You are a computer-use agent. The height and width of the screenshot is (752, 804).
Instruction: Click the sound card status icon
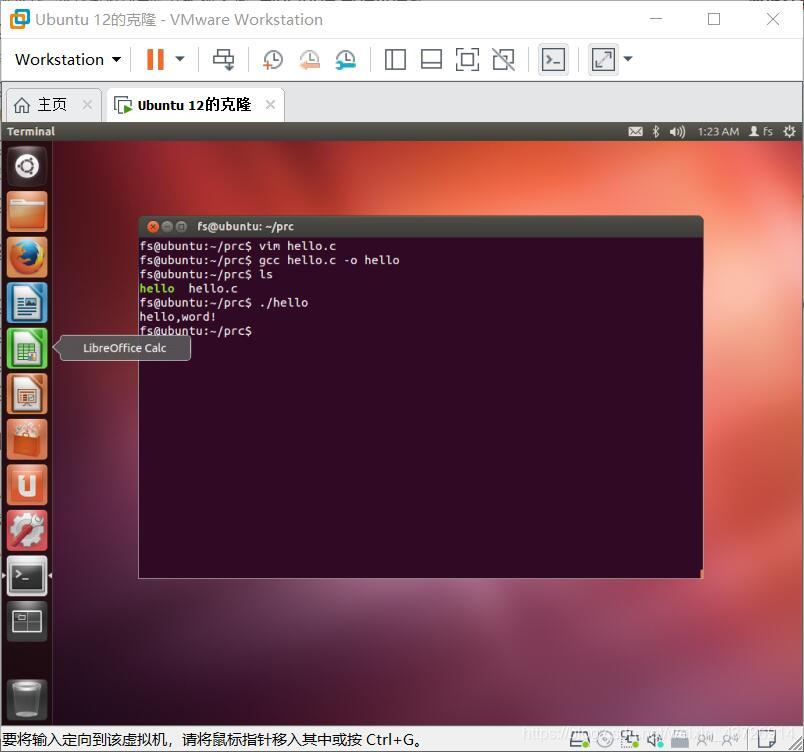click(655, 739)
